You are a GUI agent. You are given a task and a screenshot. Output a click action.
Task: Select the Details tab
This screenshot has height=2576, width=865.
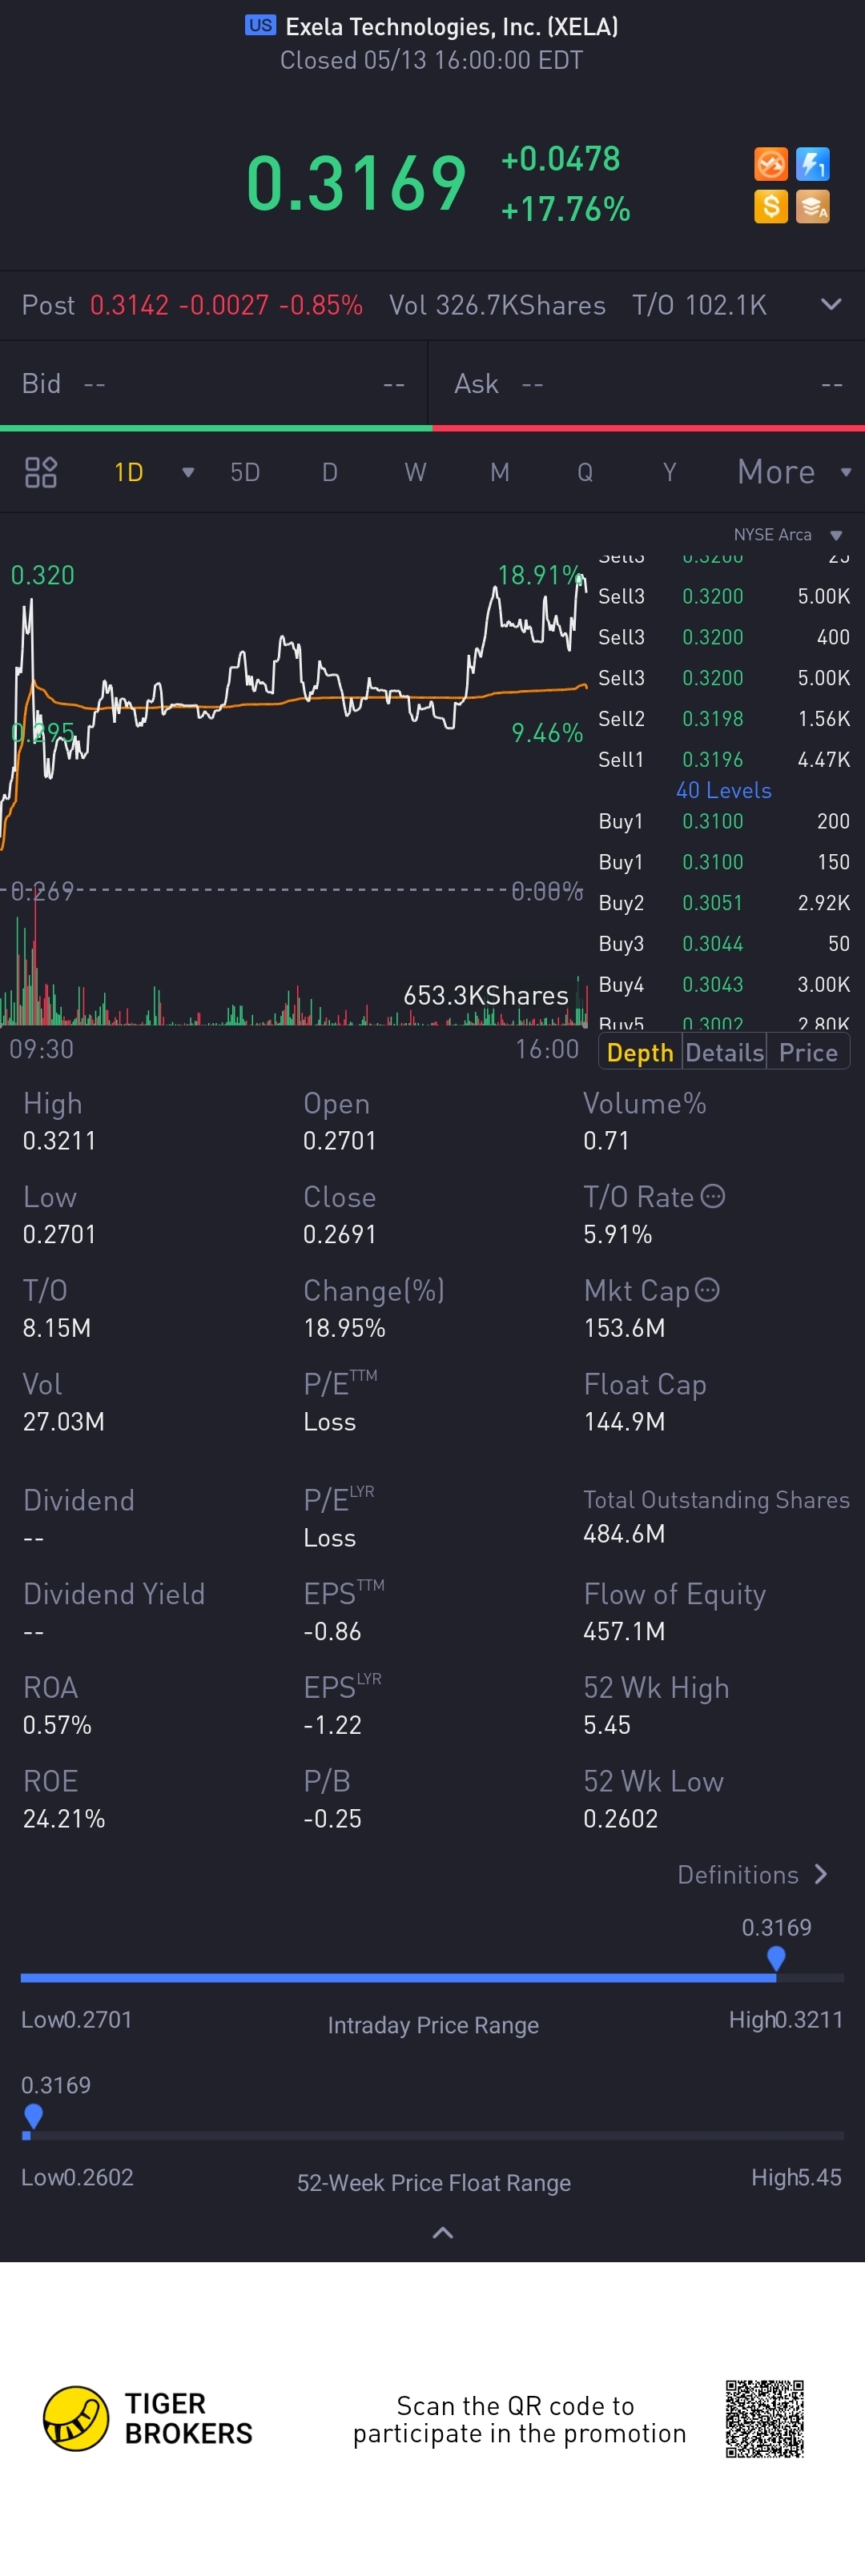(x=725, y=1053)
